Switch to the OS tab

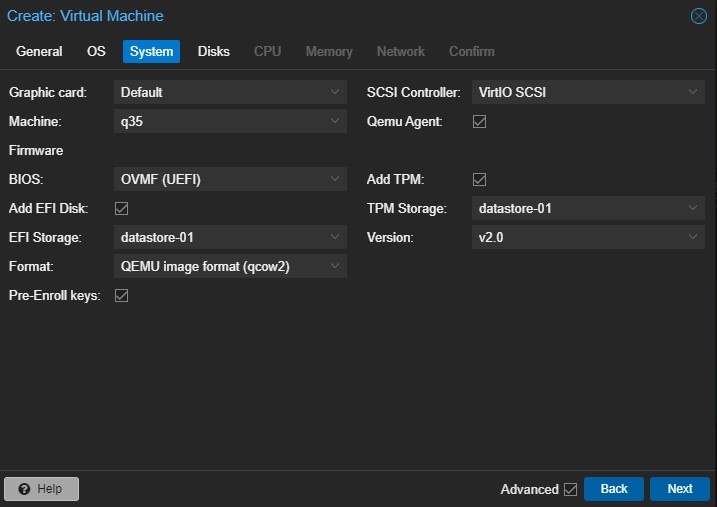96,51
